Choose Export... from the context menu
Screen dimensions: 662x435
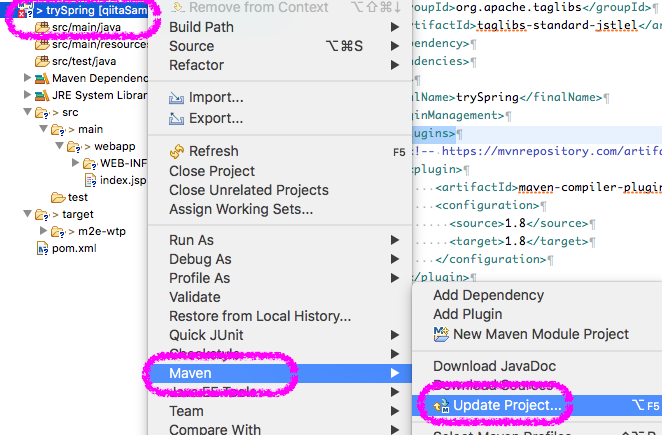pyautogui.click(x=280, y=118)
